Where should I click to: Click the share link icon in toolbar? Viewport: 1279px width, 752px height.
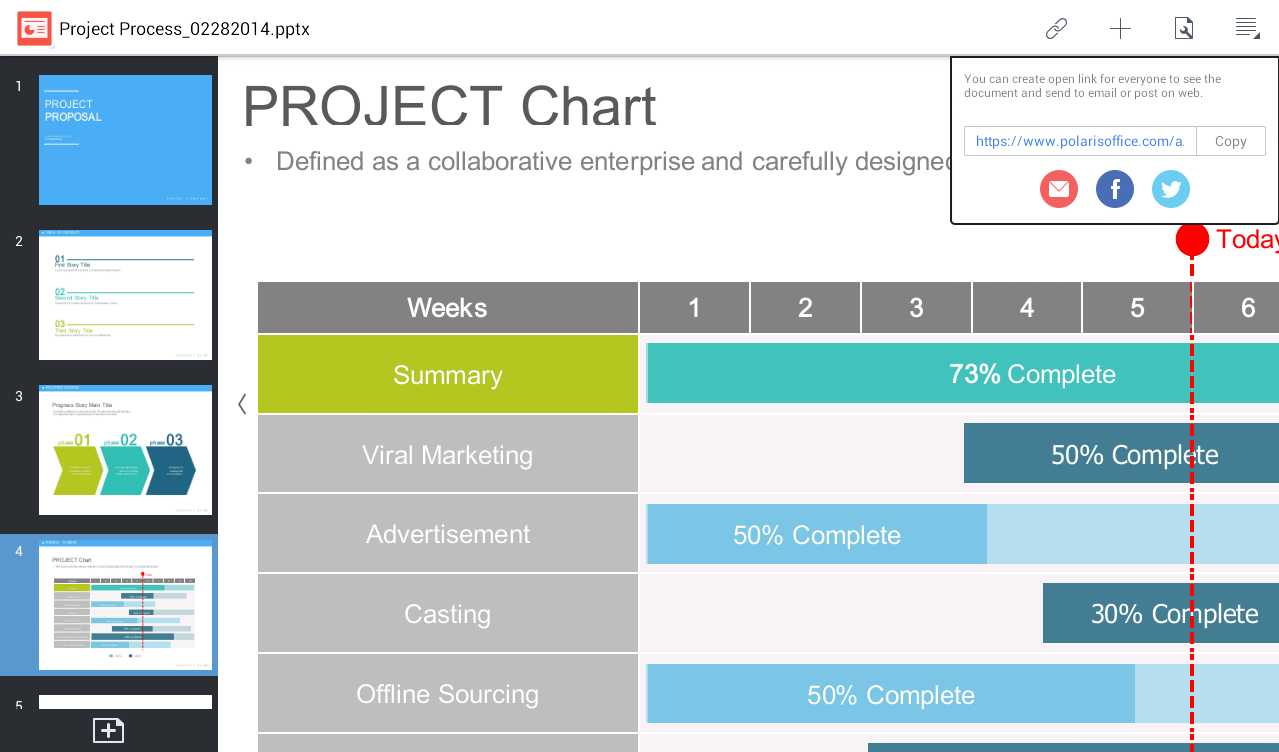1056,28
